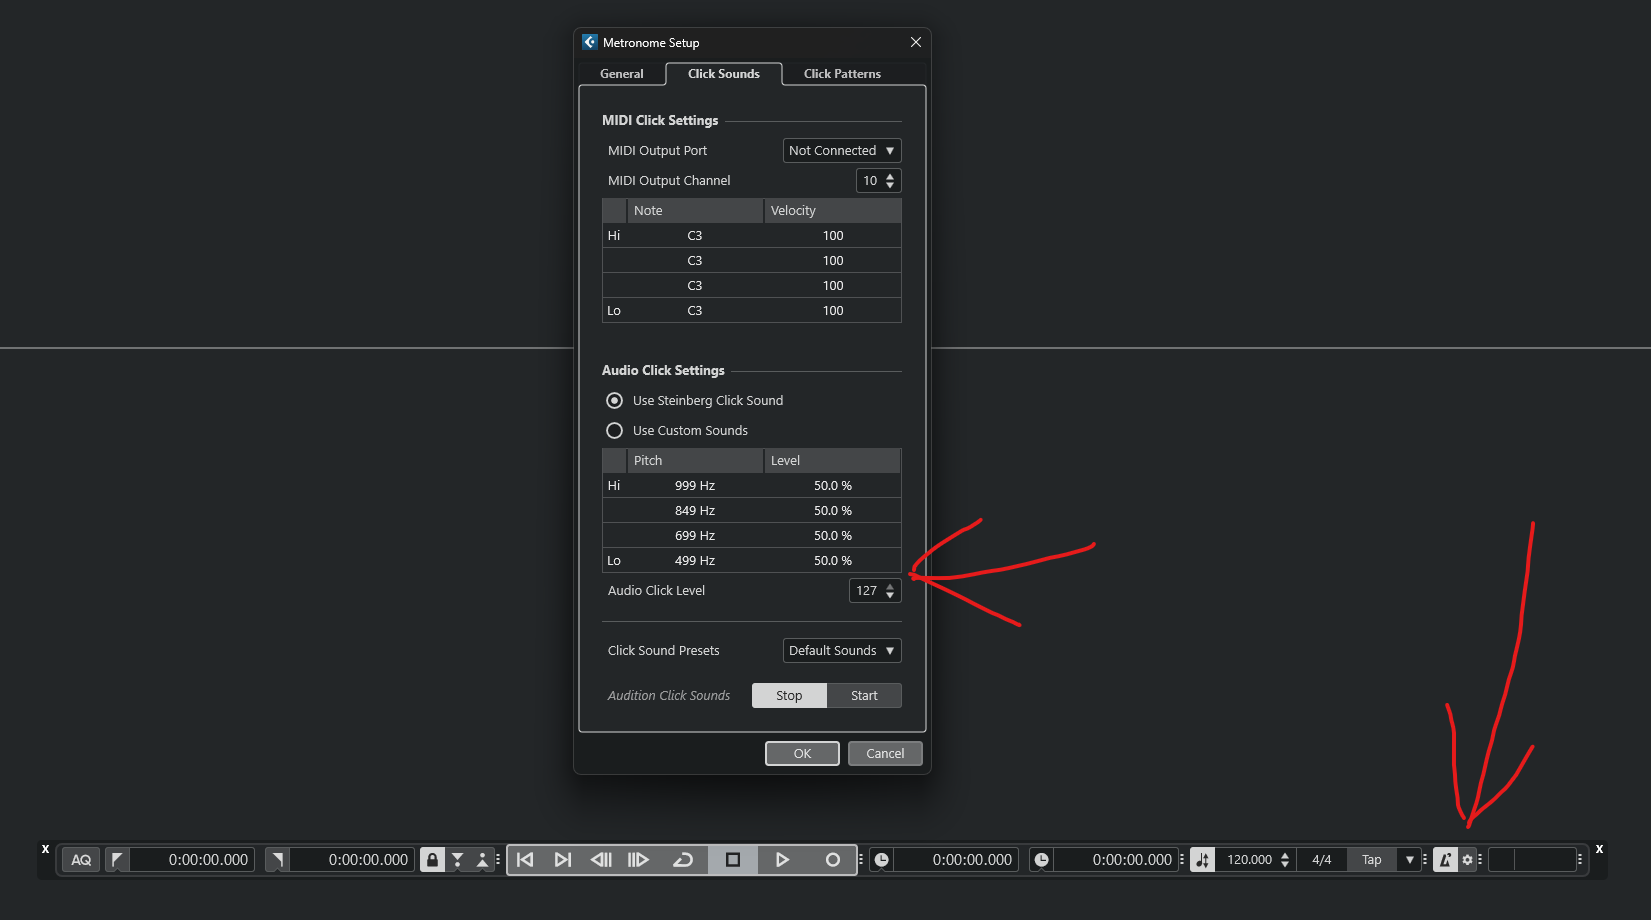The image size is (1651, 920).
Task: Click the Hi row C3 note cell
Action: [x=695, y=236]
